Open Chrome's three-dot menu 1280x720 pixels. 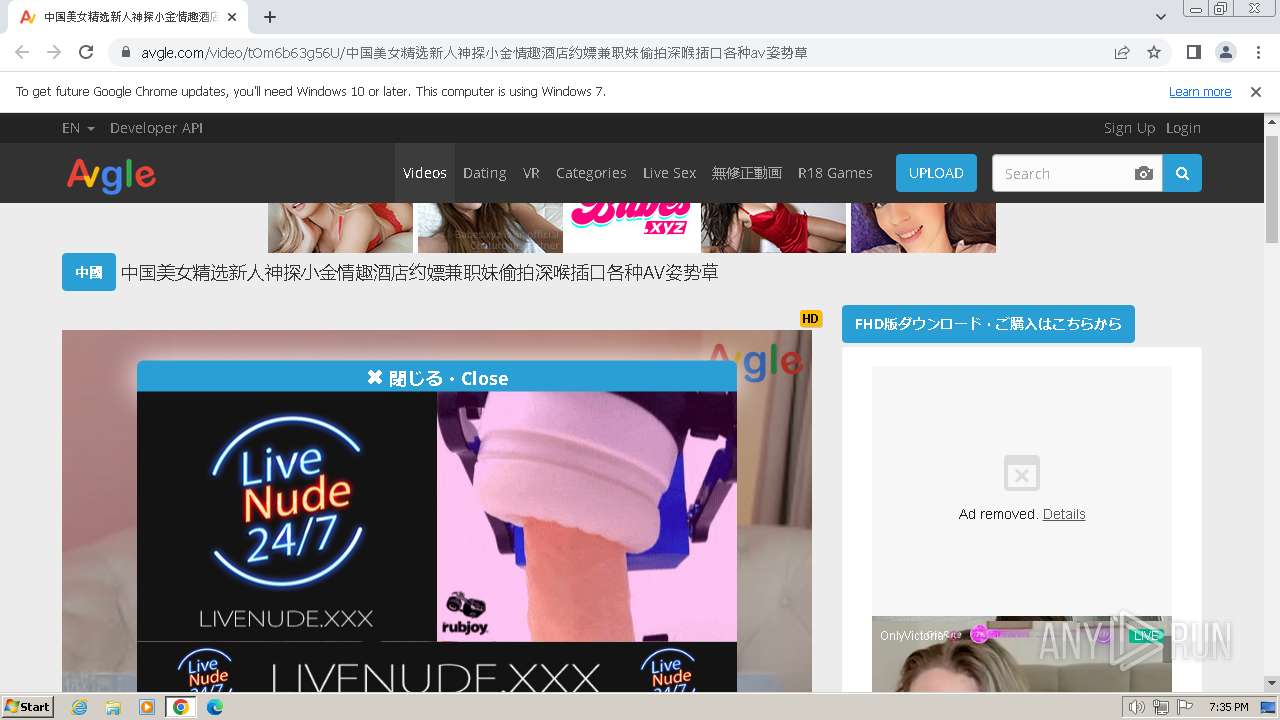coord(1257,52)
